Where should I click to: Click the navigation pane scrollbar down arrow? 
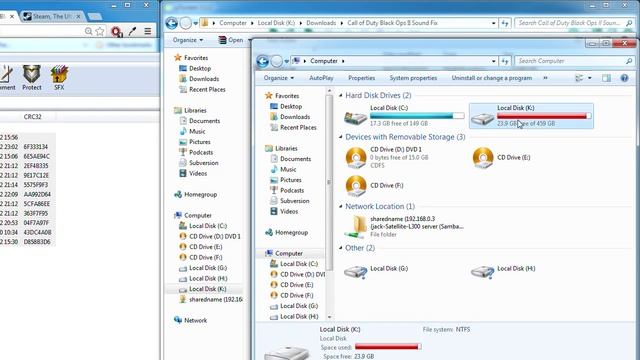pyautogui.click(x=329, y=317)
